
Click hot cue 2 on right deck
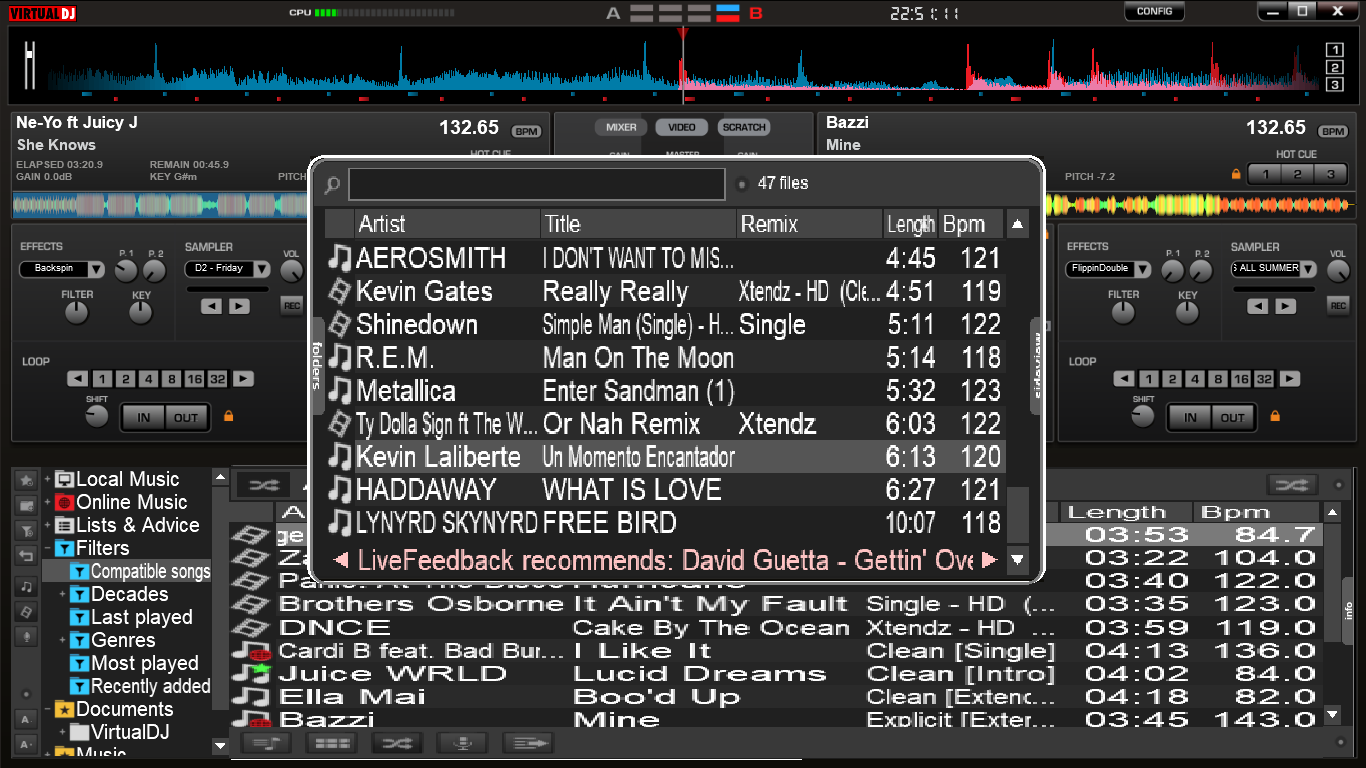pos(1297,174)
